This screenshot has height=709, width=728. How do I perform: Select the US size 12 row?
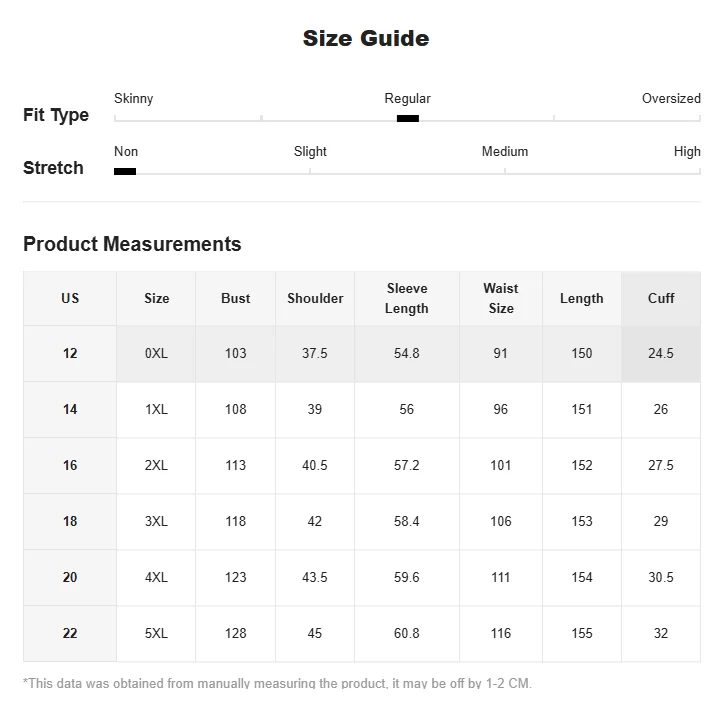point(70,353)
